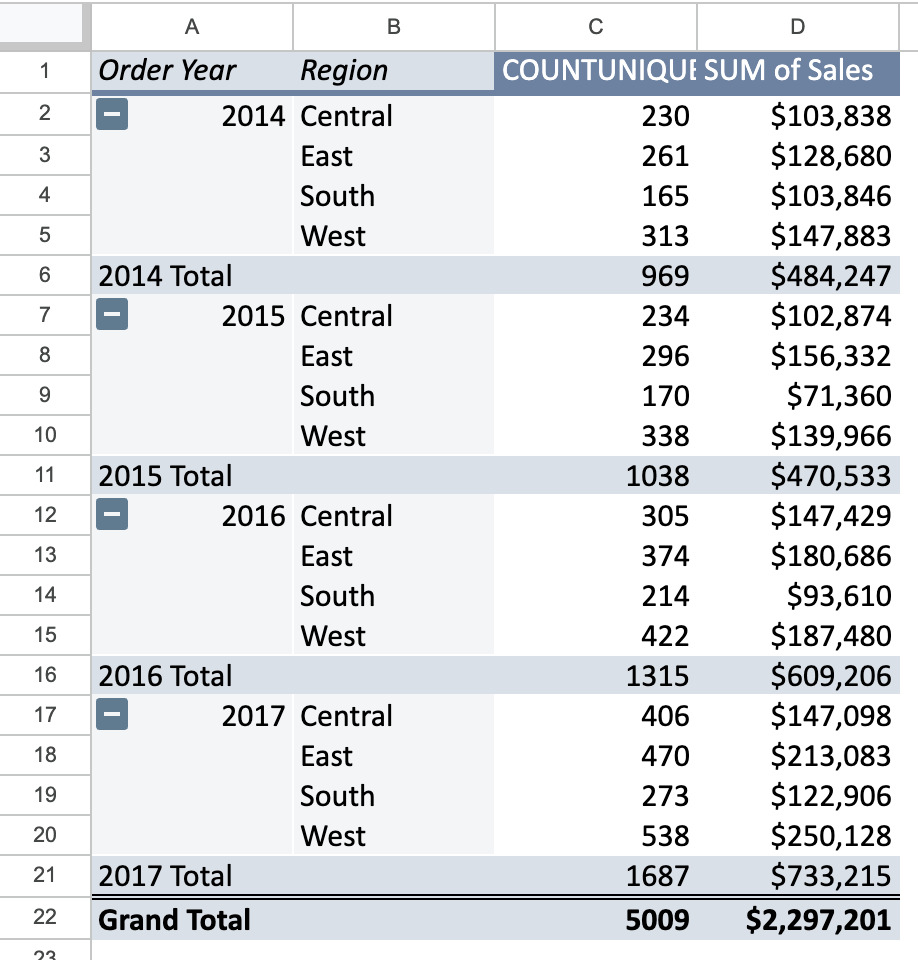Select the Grand Total label cell
The width and height of the screenshot is (918, 960).
[175, 919]
